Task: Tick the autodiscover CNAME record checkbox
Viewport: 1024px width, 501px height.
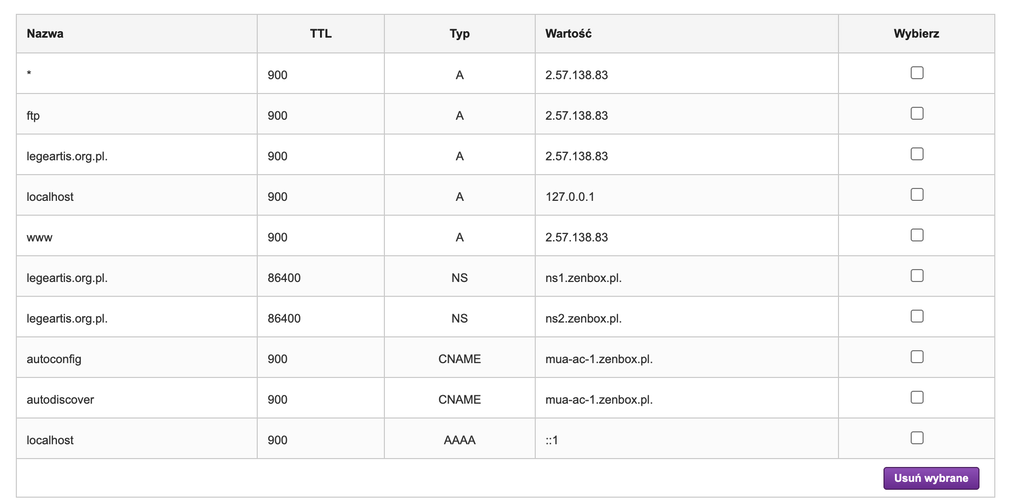Action: (916, 397)
